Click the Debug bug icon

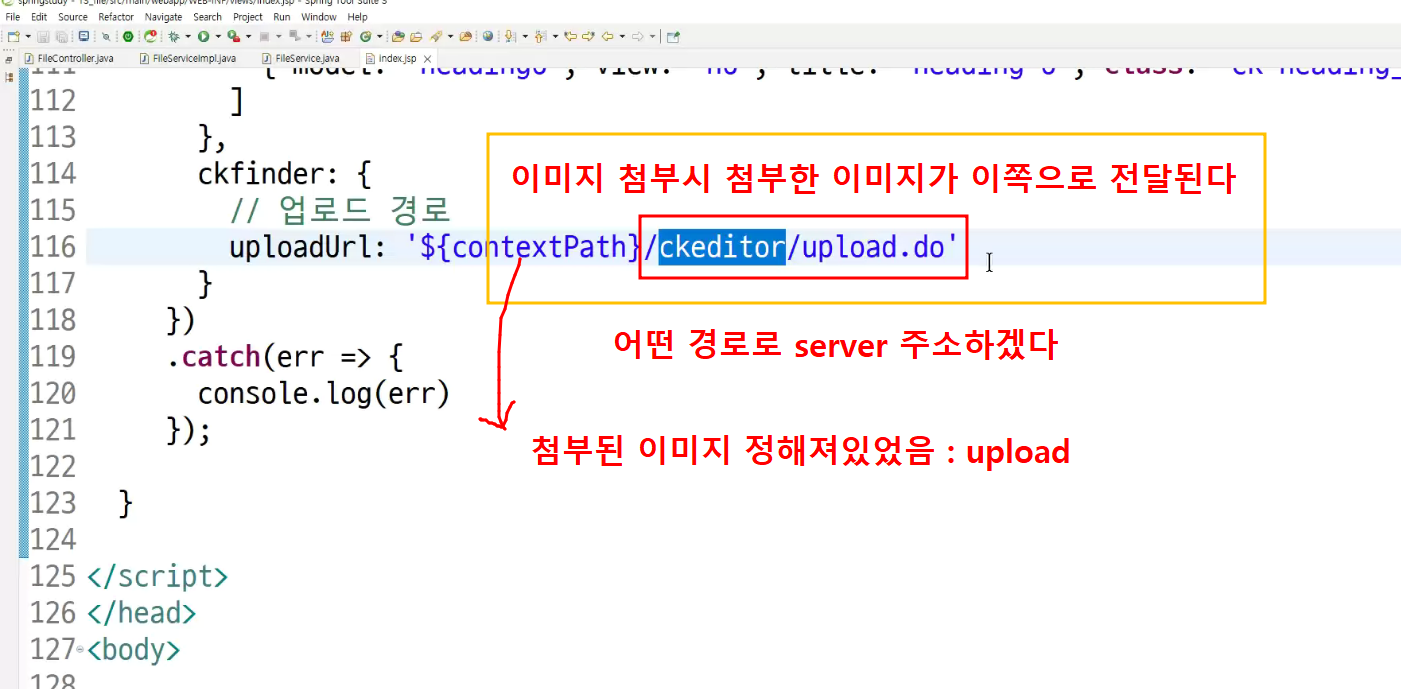(174, 36)
